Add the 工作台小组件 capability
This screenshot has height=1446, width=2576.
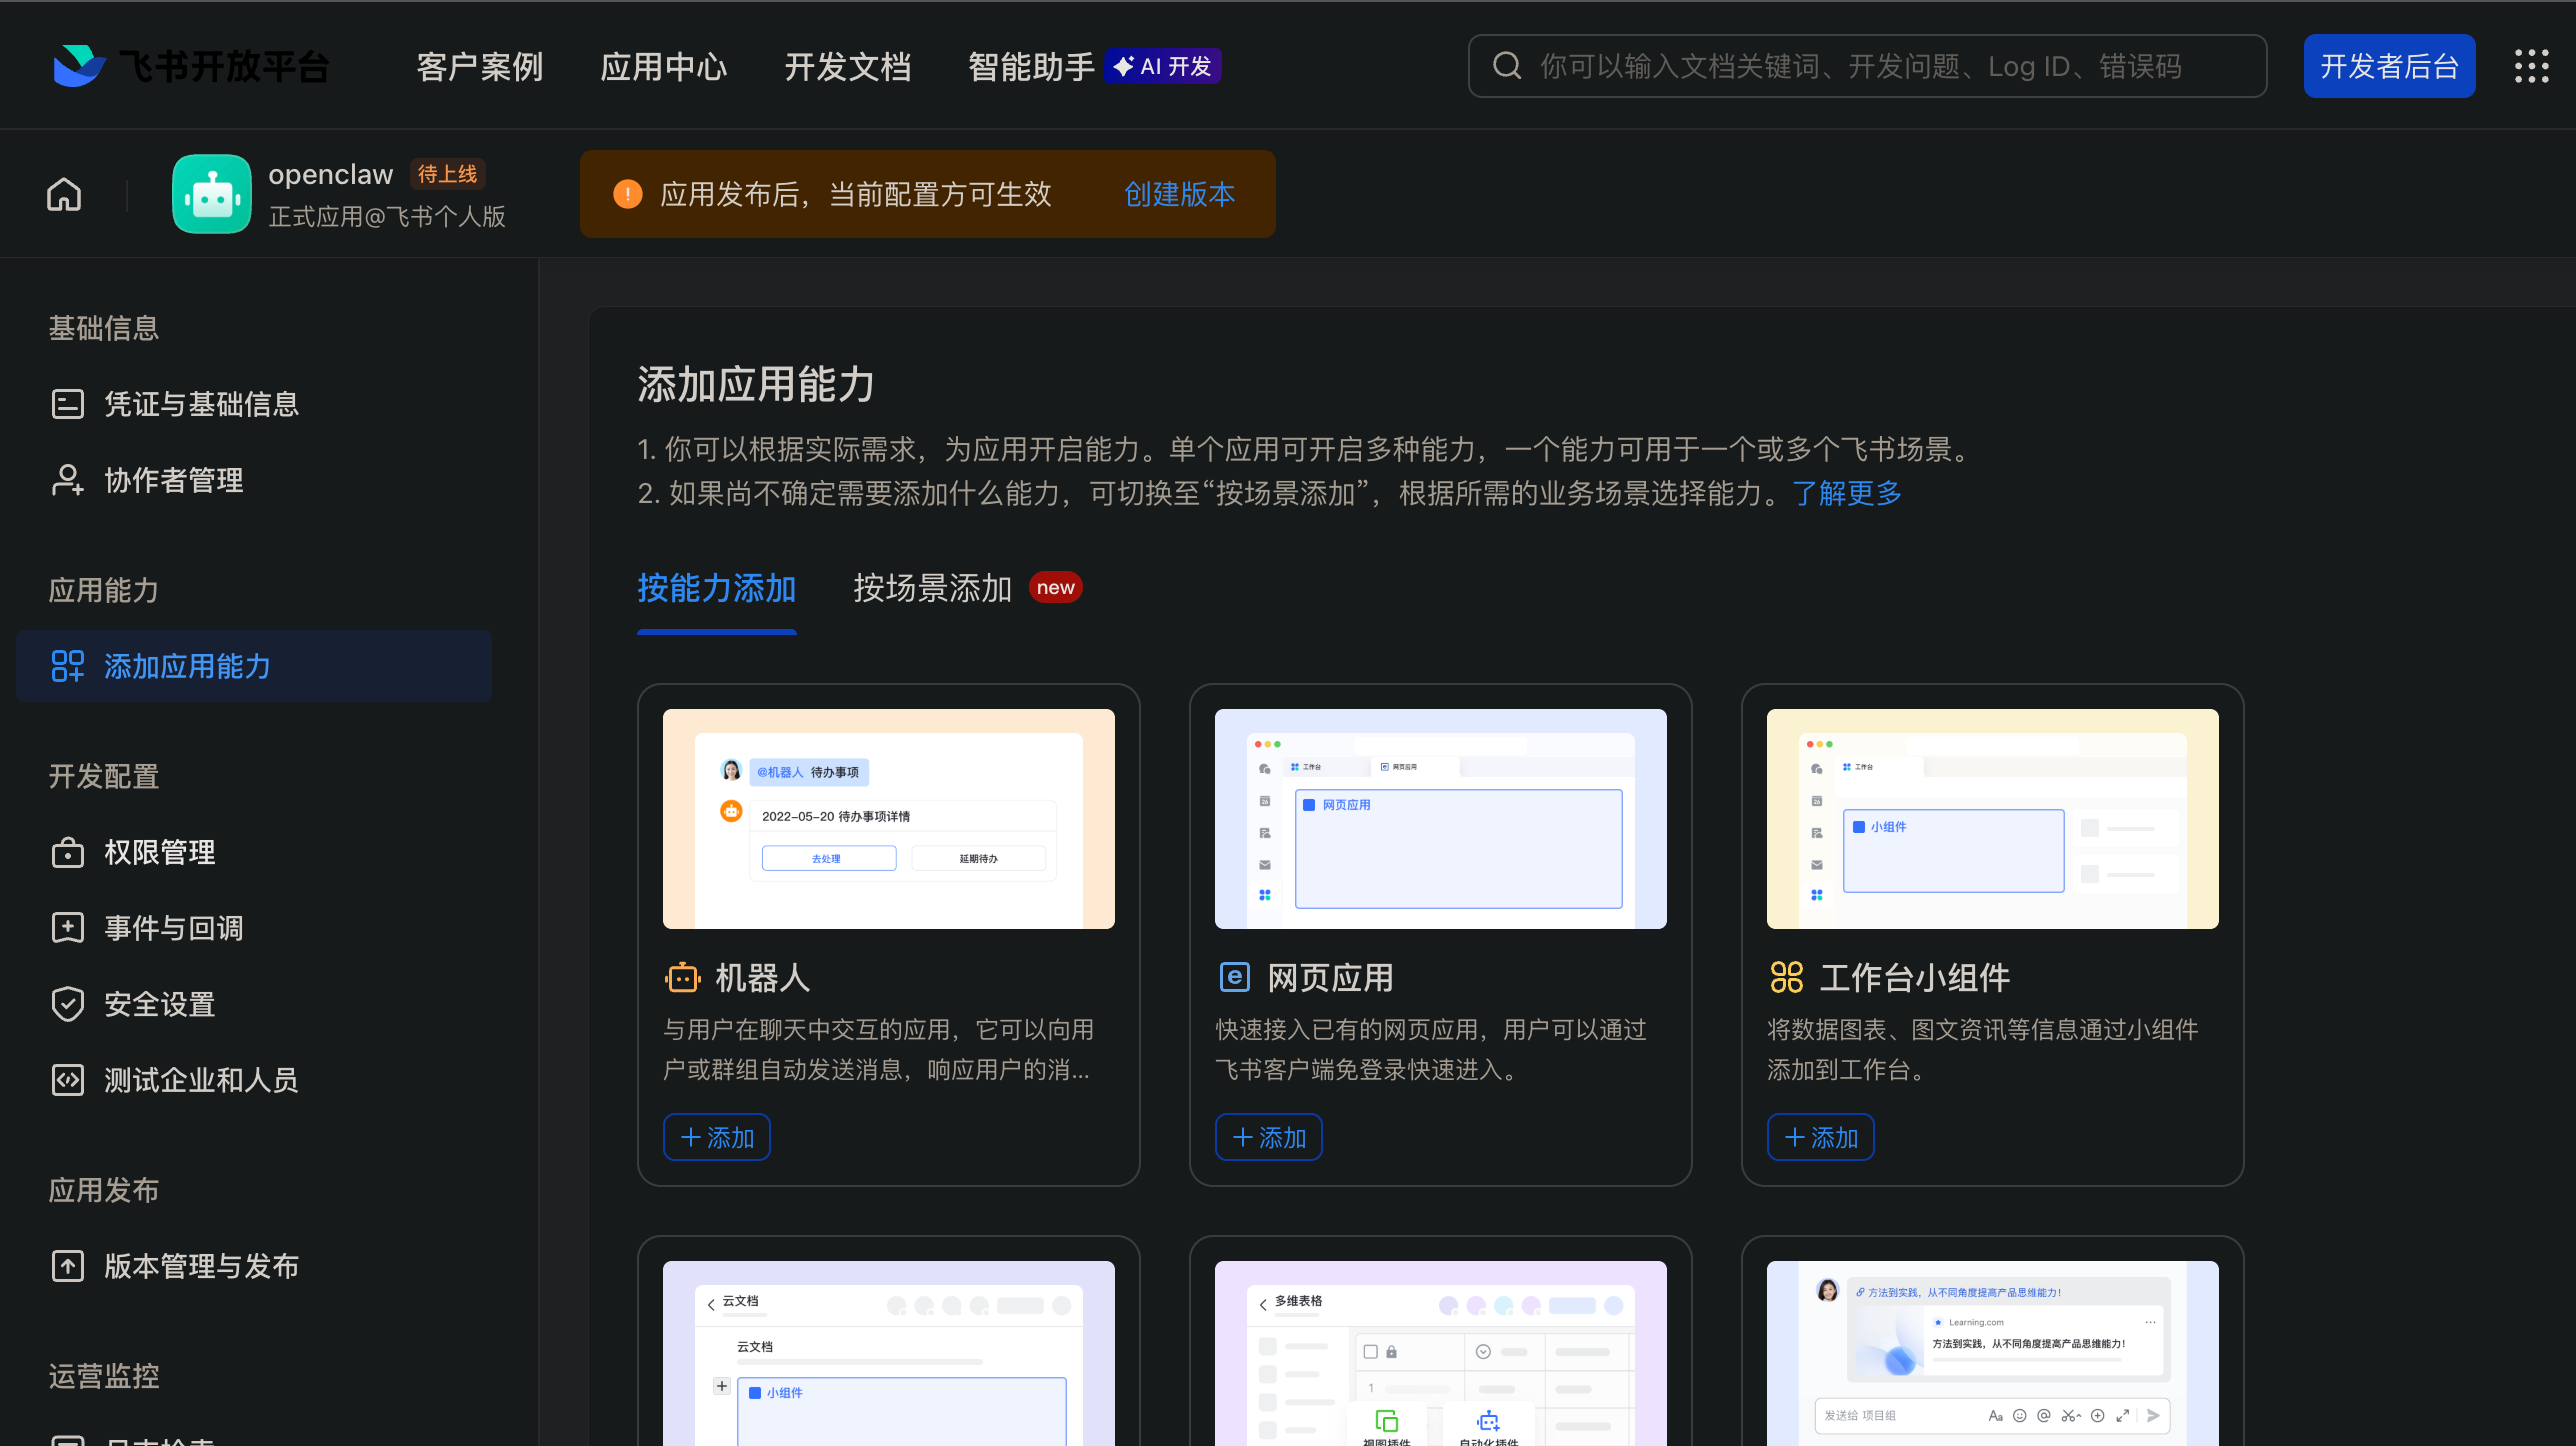pos(1821,1137)
